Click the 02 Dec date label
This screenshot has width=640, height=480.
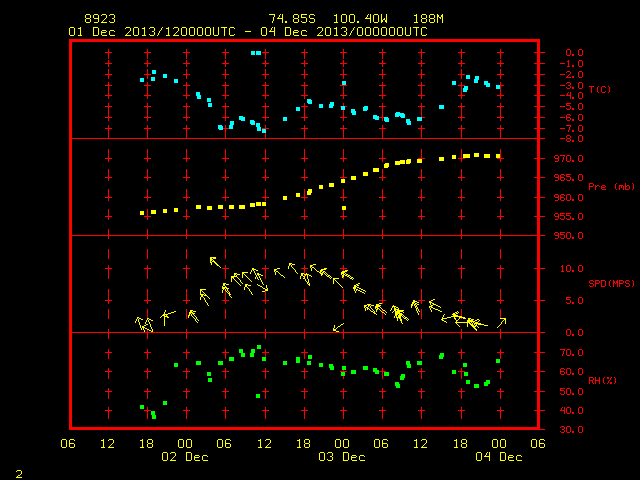coord(185,457)
